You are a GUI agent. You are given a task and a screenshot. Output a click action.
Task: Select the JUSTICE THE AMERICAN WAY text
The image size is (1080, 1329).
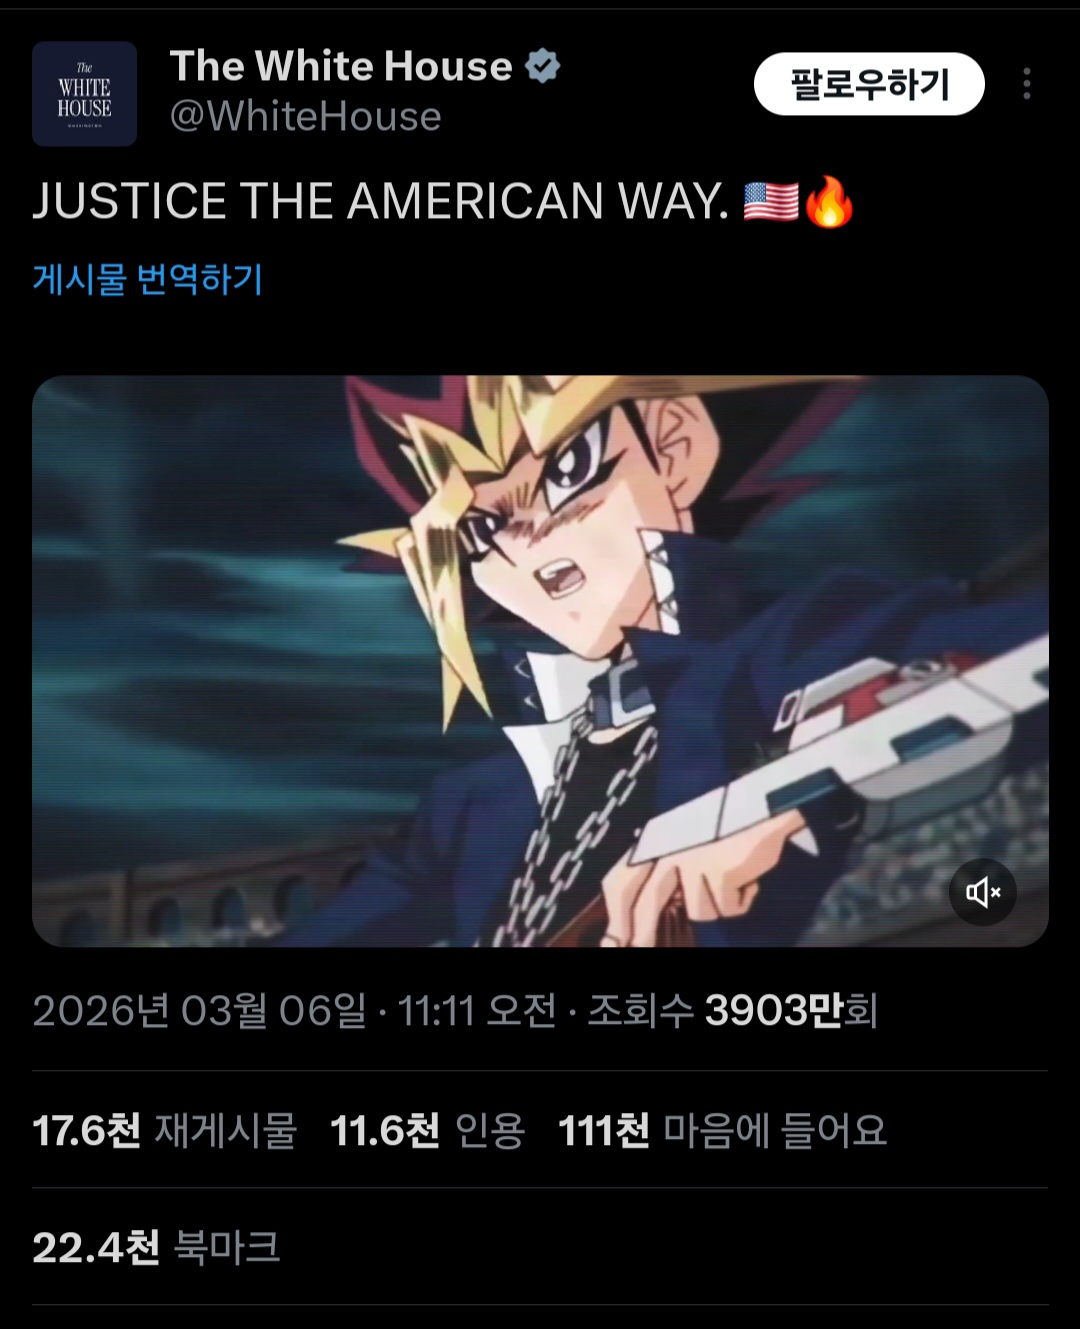[381, 202]
